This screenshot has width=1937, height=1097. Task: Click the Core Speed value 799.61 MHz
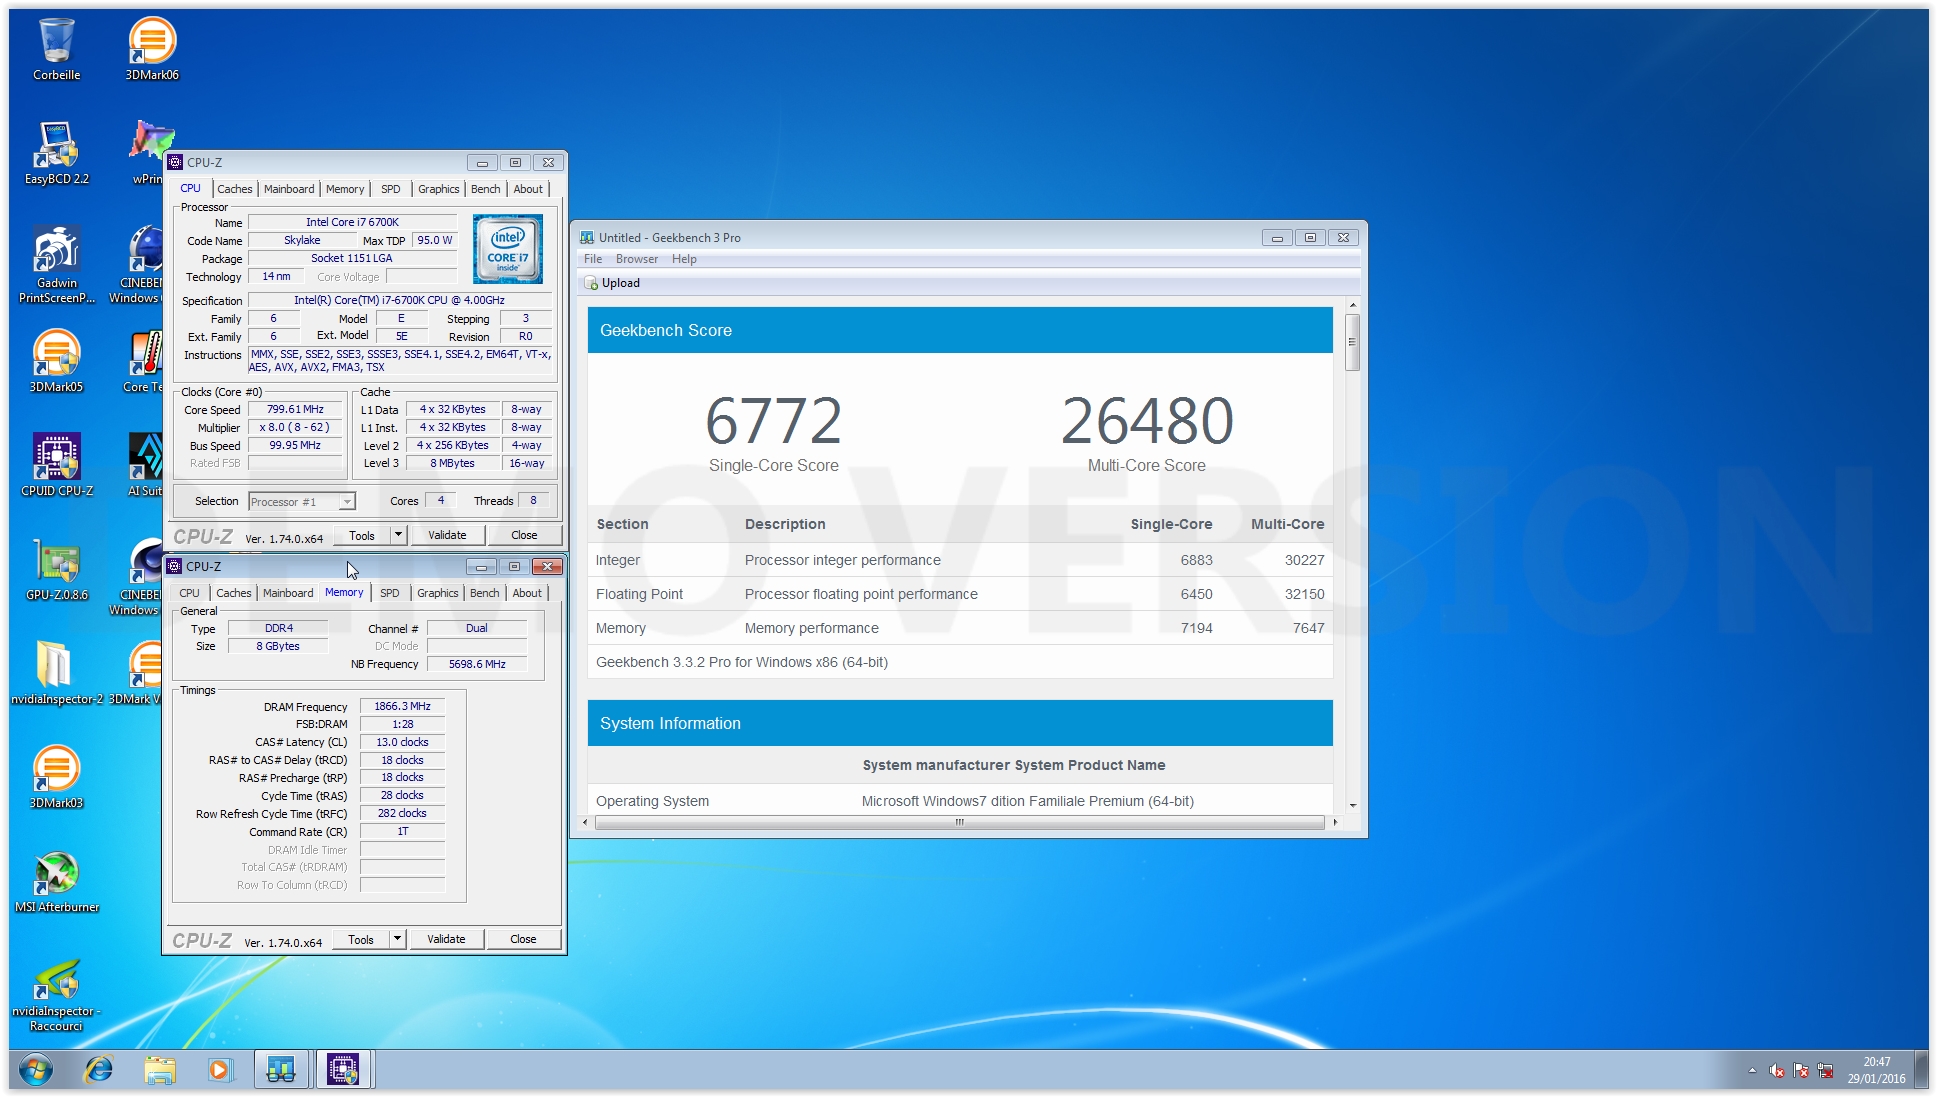pyautogui.click(x=295, y=409)
